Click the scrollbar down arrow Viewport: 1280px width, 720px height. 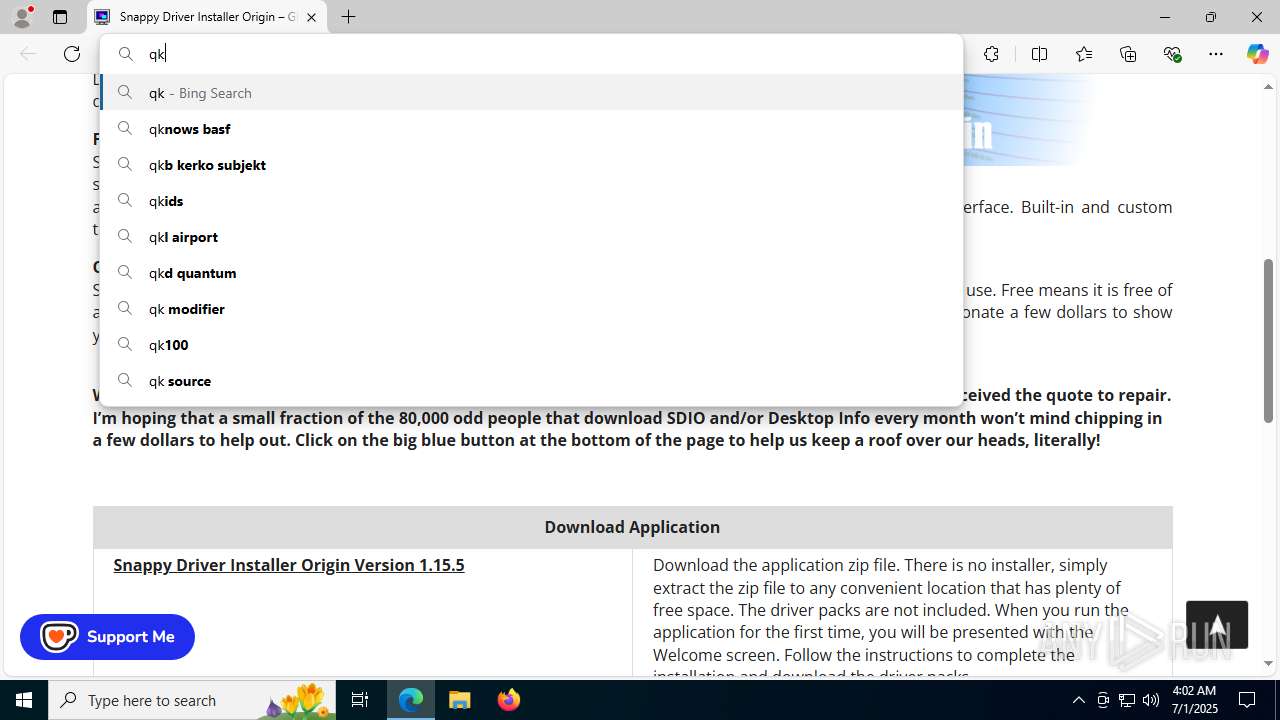coord(1268,663)
